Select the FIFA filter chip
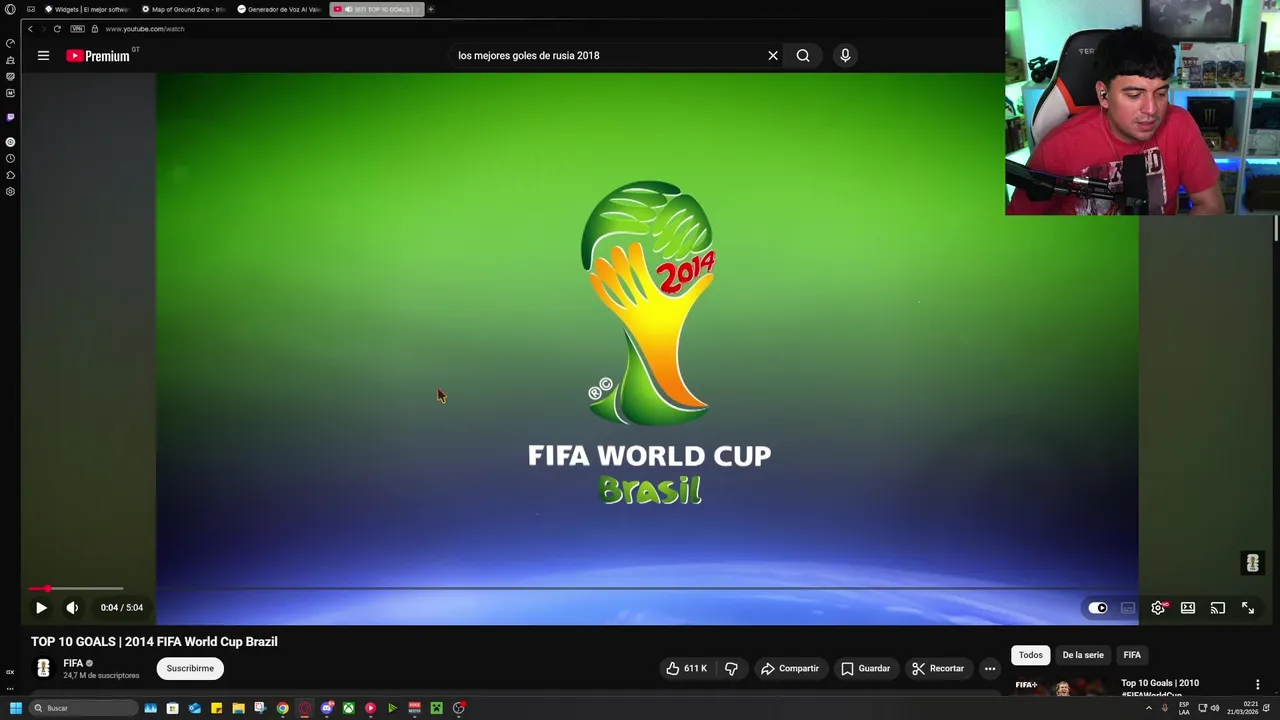This screenshot has height=720, width=1280. (1132, 655)
